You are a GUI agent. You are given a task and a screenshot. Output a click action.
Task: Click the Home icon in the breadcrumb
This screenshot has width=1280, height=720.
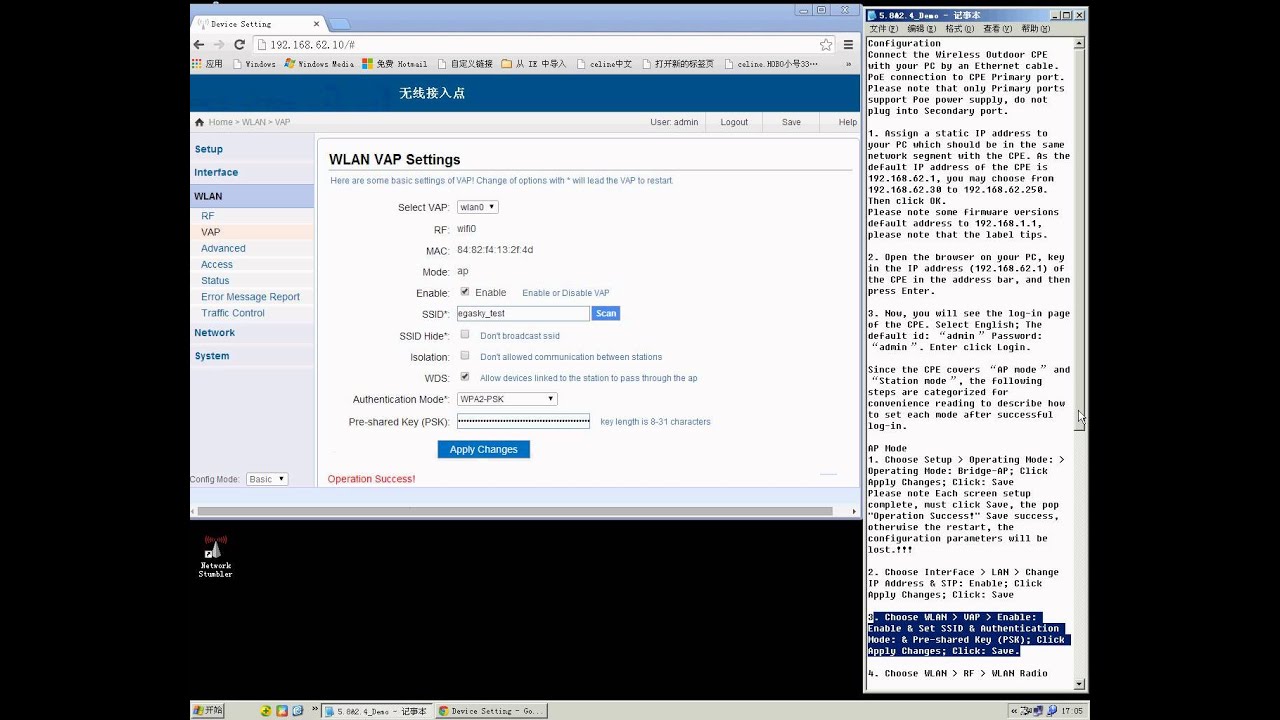click(x=199, y=122)
